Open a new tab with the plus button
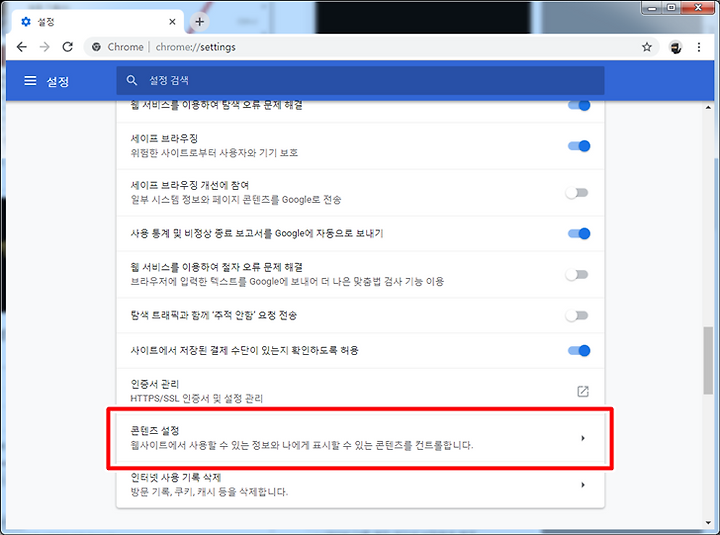 pyautogui.click(x=199, y=22)
